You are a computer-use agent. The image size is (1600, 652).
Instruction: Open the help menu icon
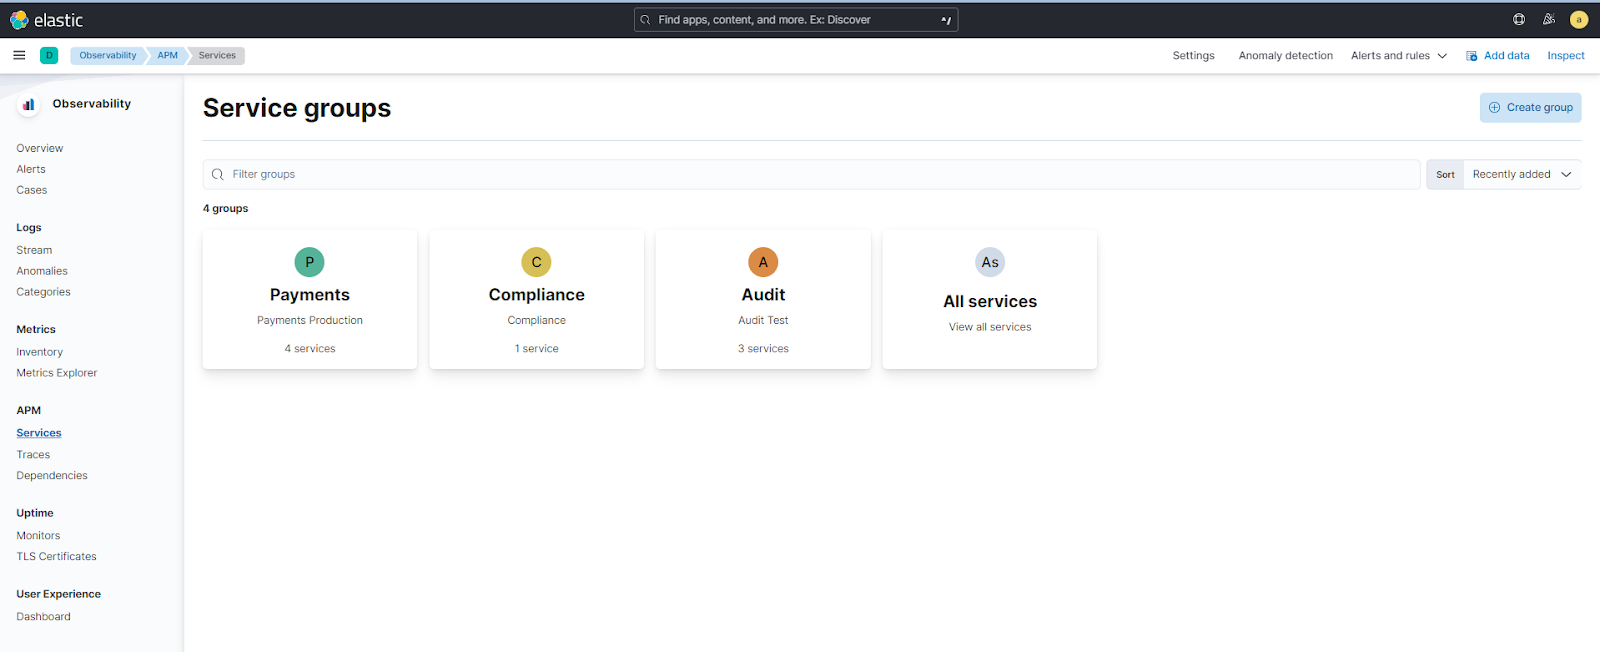point(1519,19)
